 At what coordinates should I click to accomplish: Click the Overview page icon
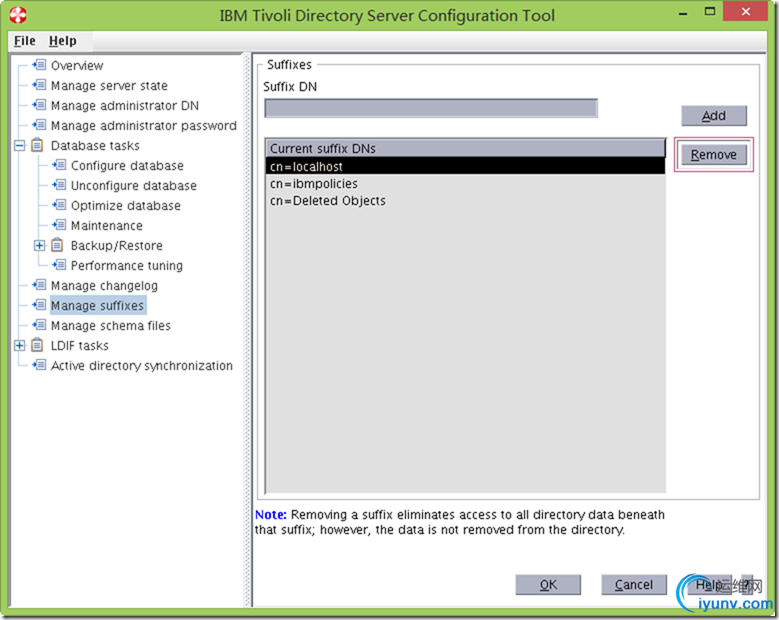[x=39, y=65]
